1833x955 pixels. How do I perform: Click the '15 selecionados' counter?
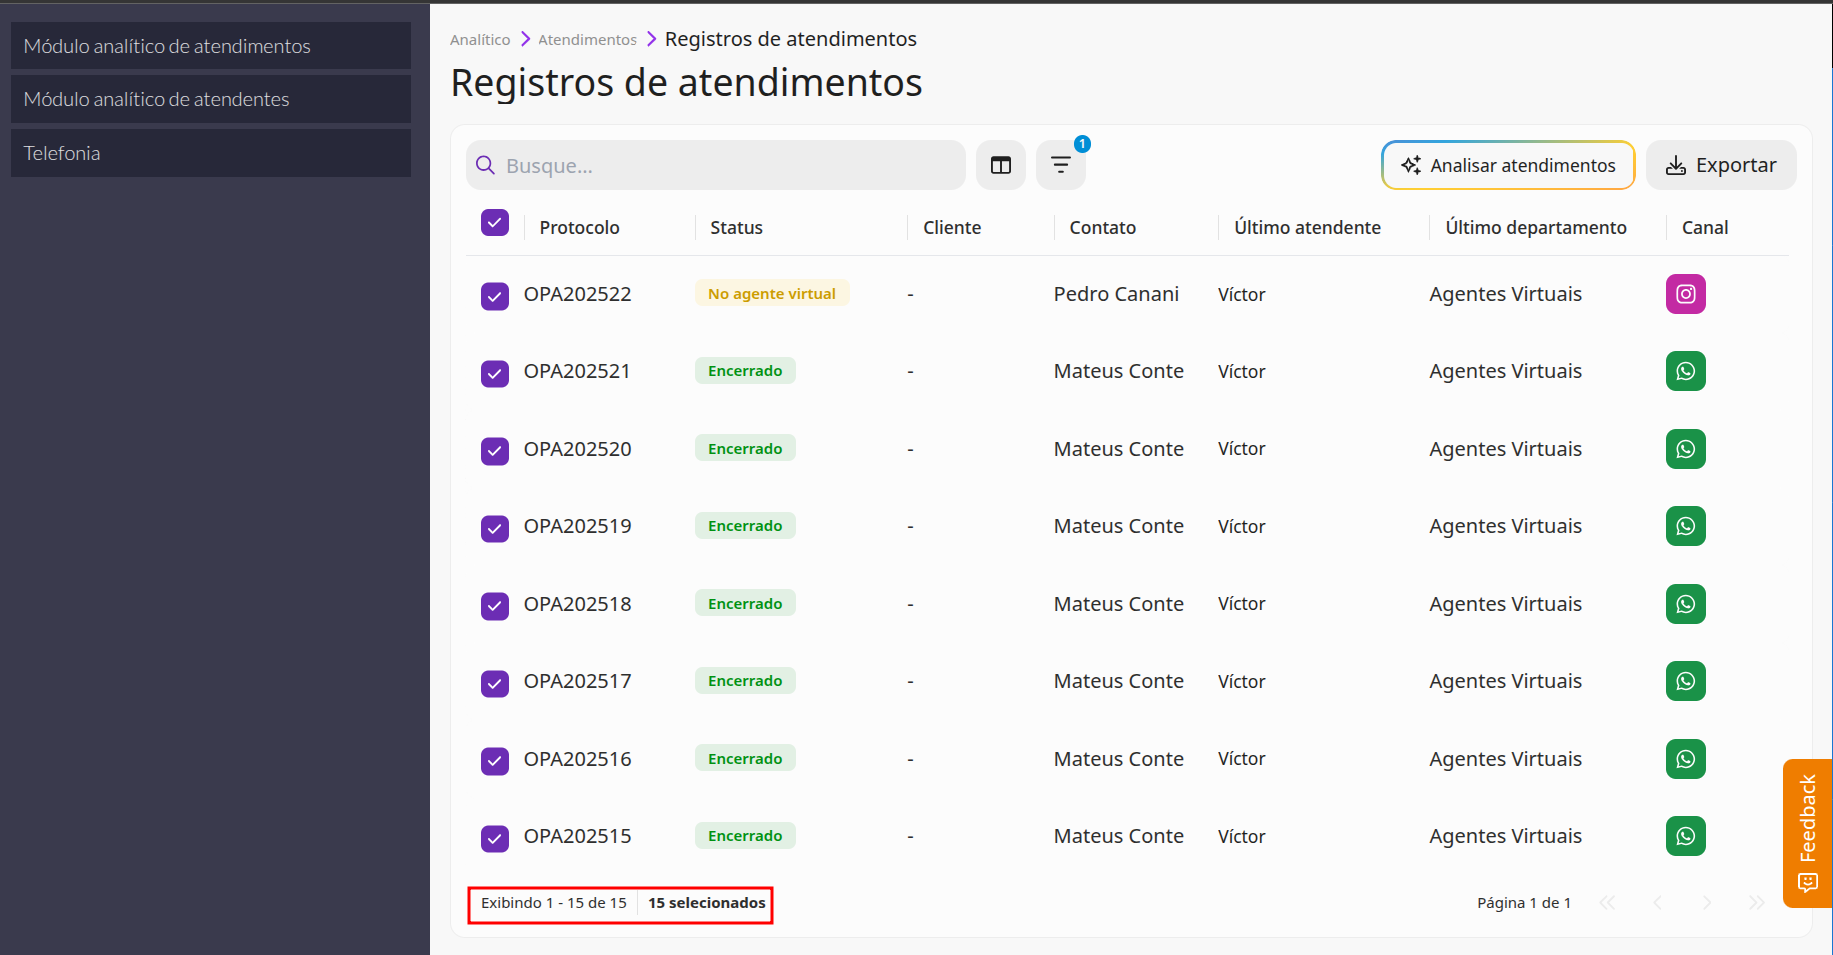[x=707, y=903]
